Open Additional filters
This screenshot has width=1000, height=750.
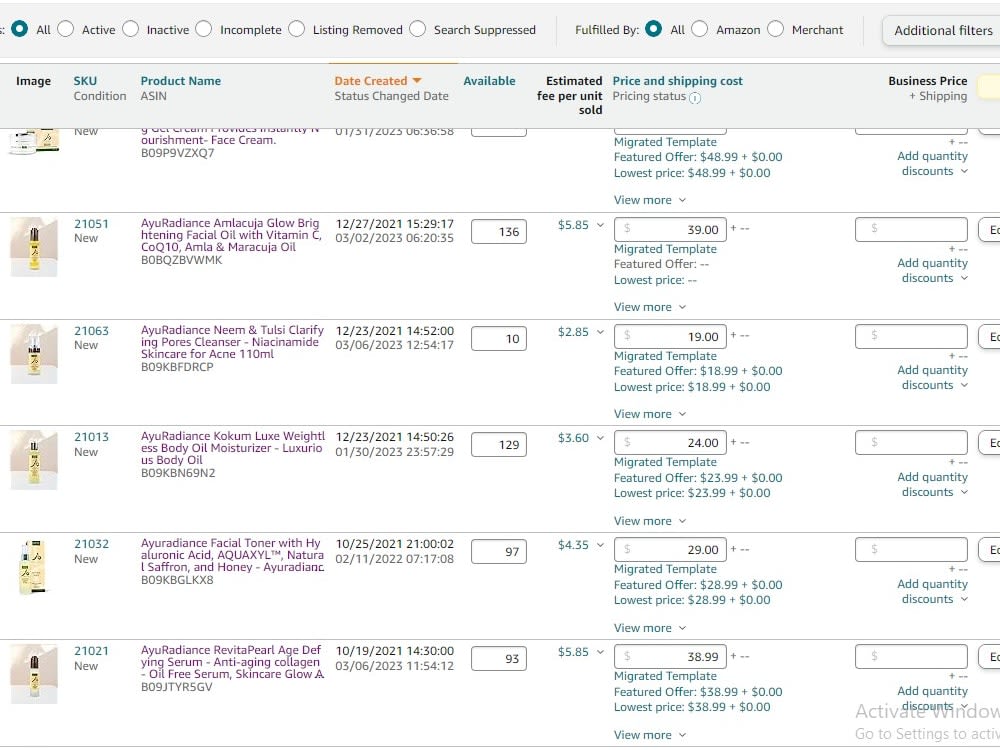[x=943, y=30]
